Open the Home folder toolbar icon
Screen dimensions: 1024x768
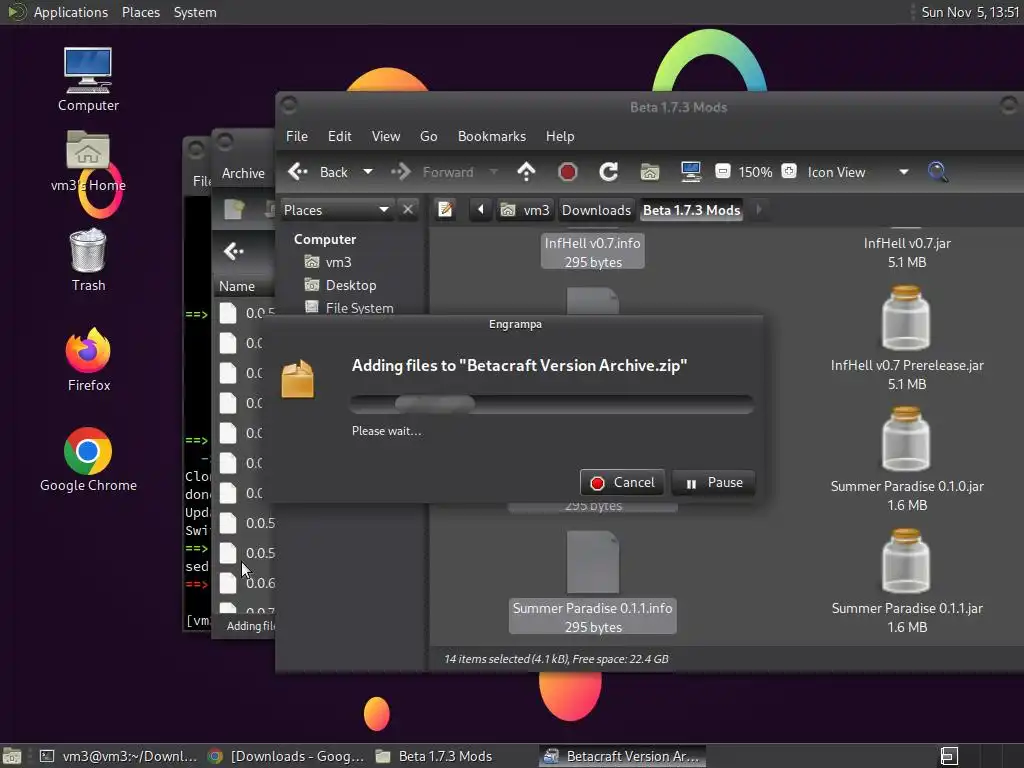pos(650,172)
